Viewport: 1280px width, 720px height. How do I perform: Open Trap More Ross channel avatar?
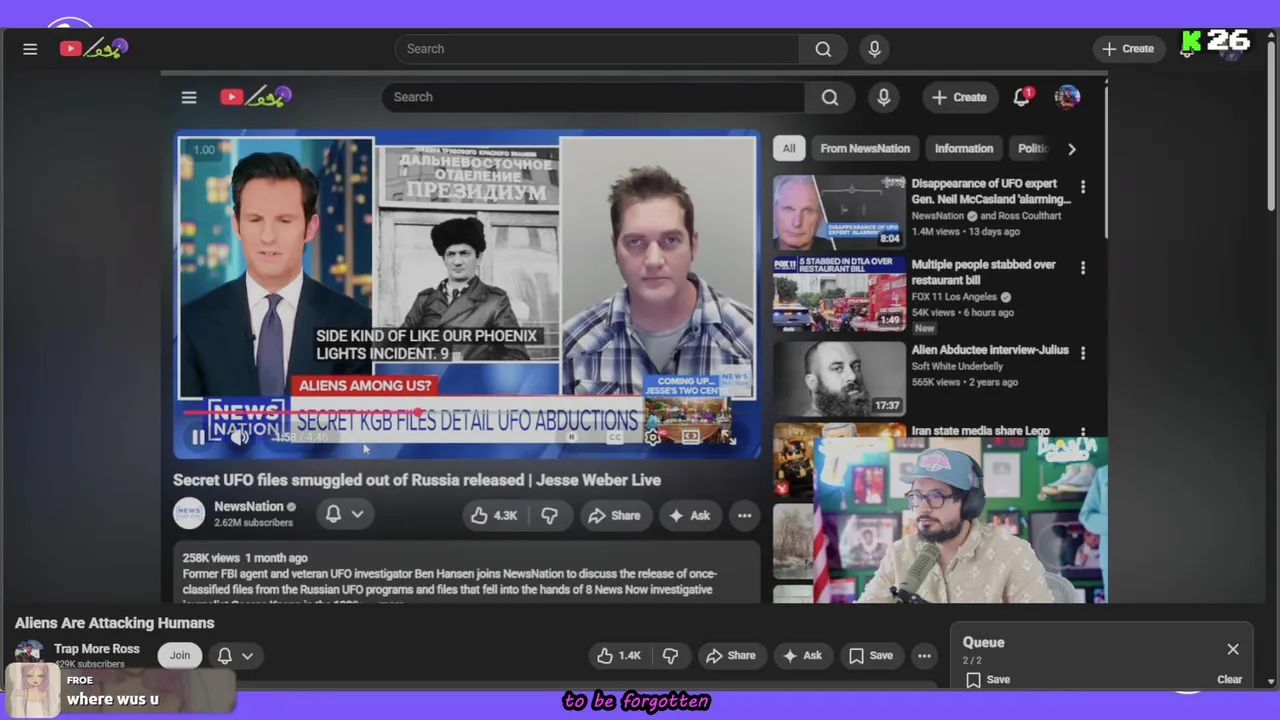point(28,653)
